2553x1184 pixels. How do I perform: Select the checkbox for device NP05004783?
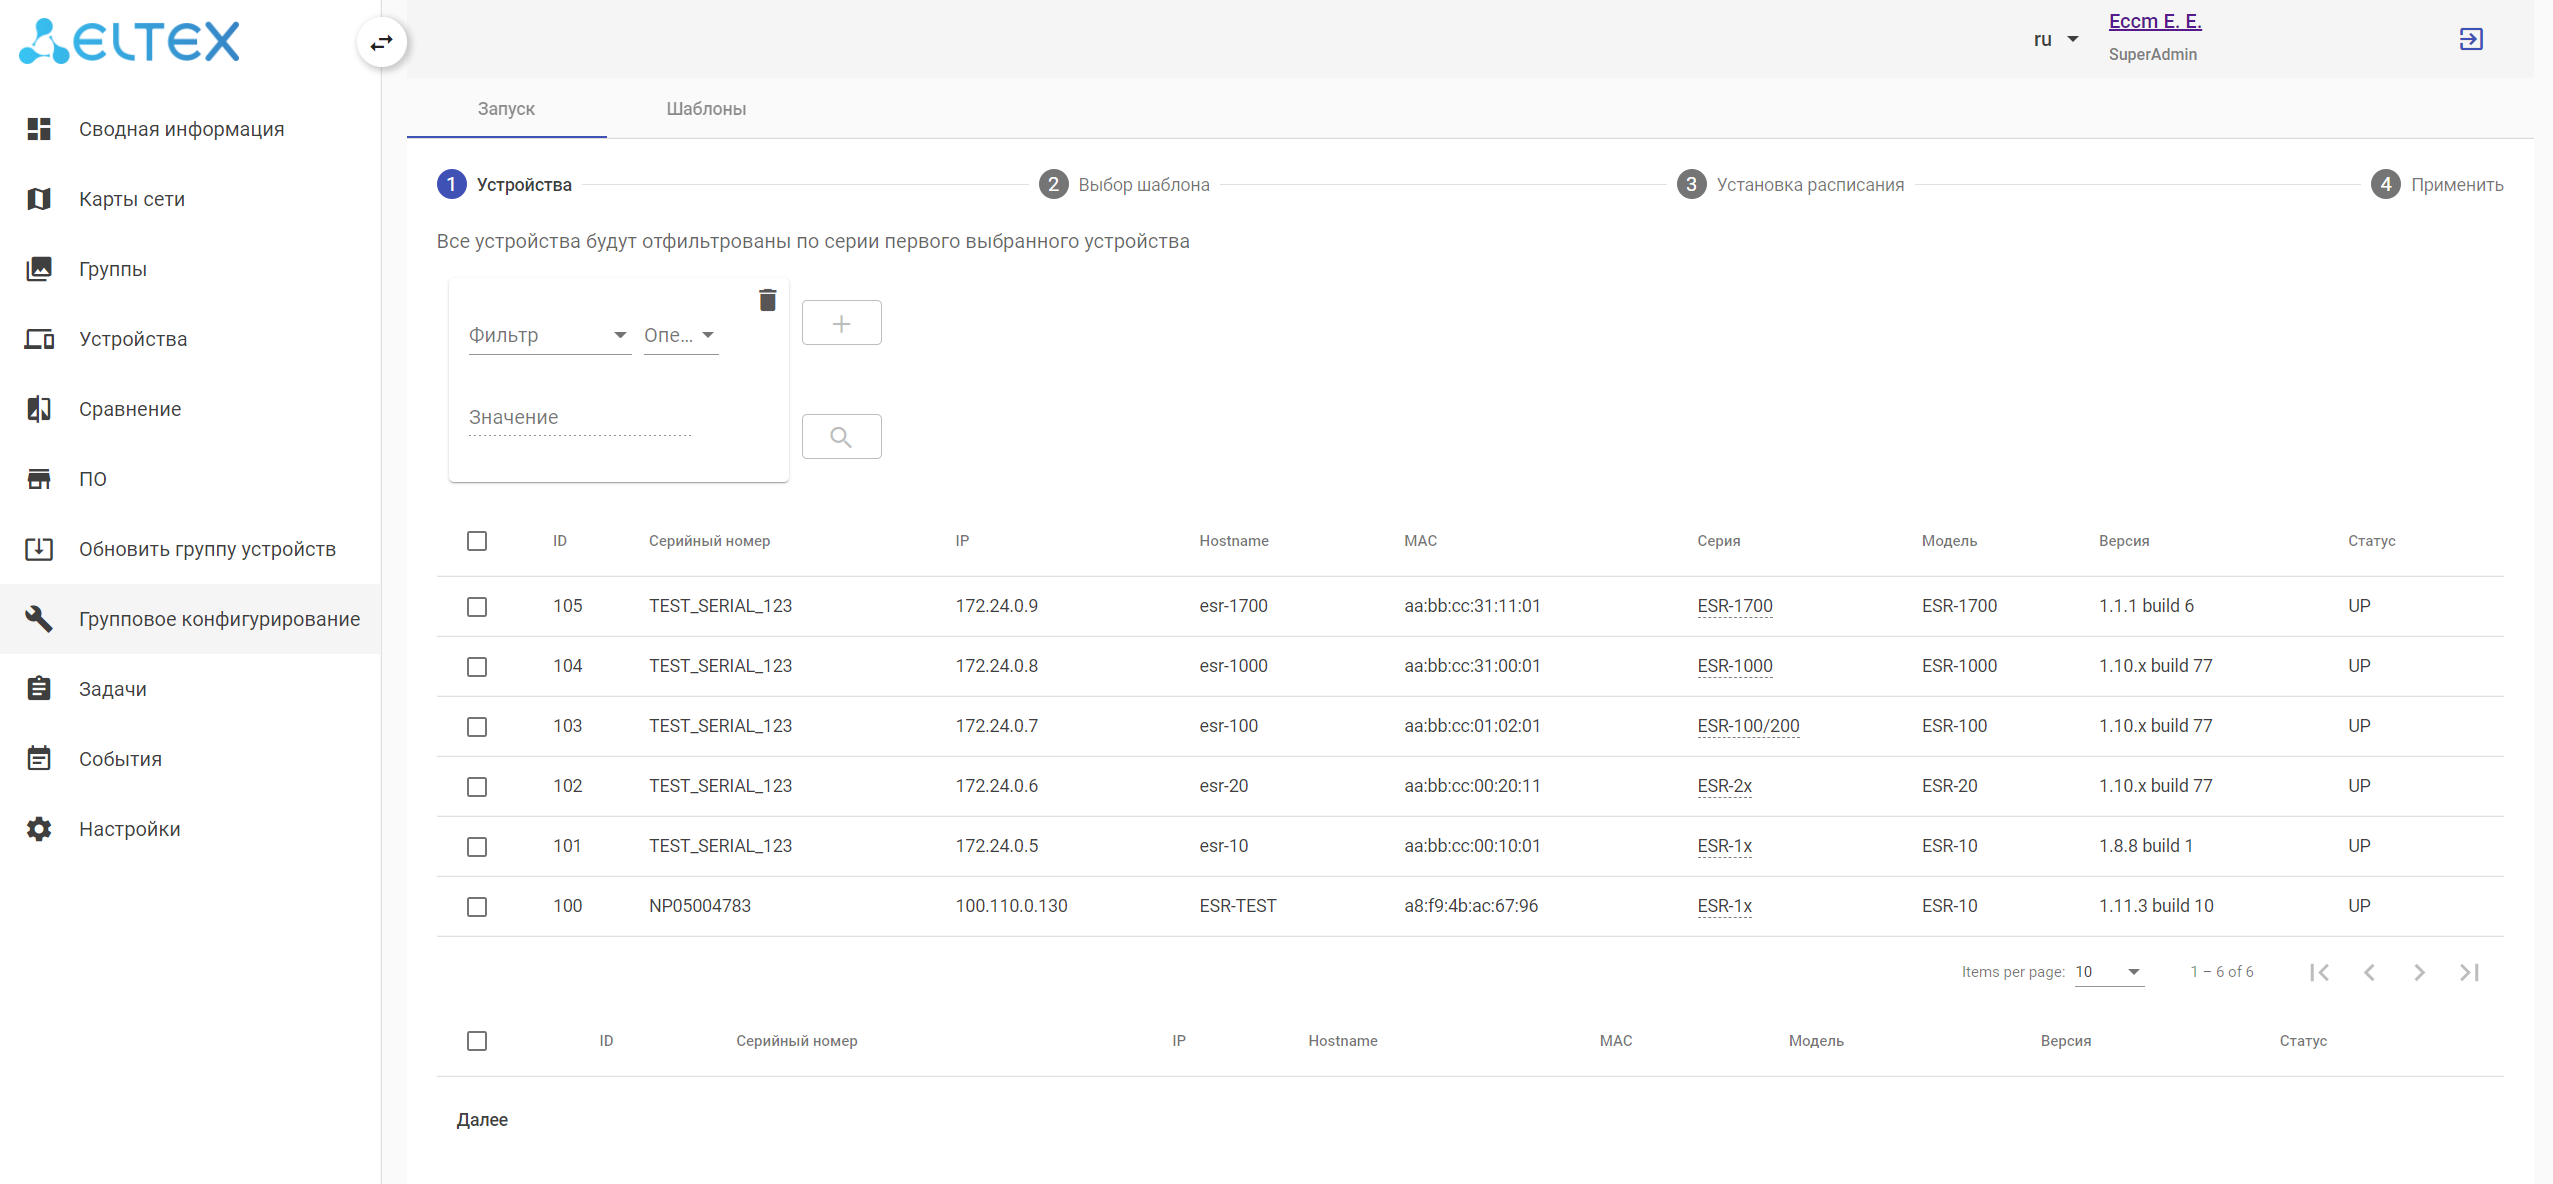pyautogui.click(x=477, y=907)
